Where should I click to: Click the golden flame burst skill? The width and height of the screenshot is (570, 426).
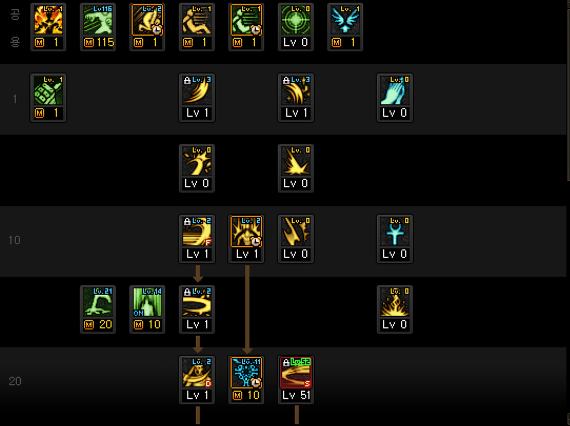(x=394, y=309)
